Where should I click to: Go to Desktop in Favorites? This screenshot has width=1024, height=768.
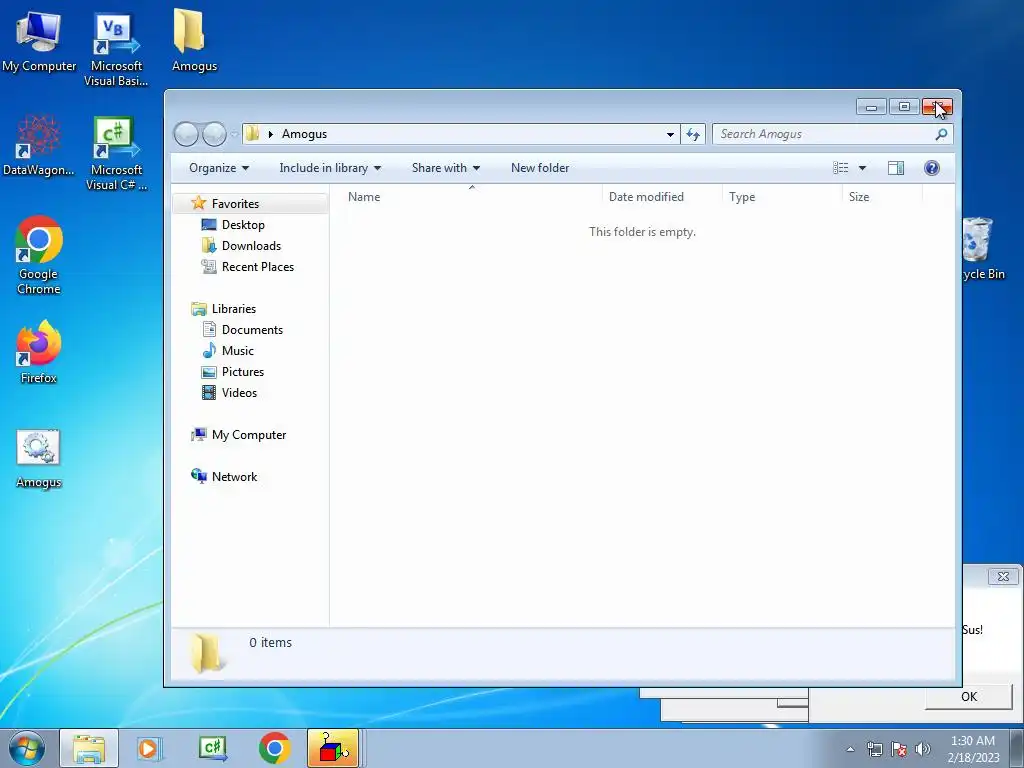(243, 225)
